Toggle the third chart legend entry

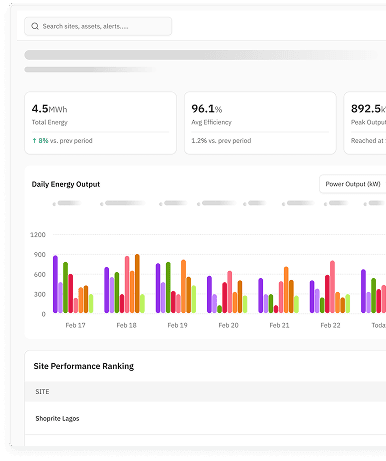click(173, 203)
